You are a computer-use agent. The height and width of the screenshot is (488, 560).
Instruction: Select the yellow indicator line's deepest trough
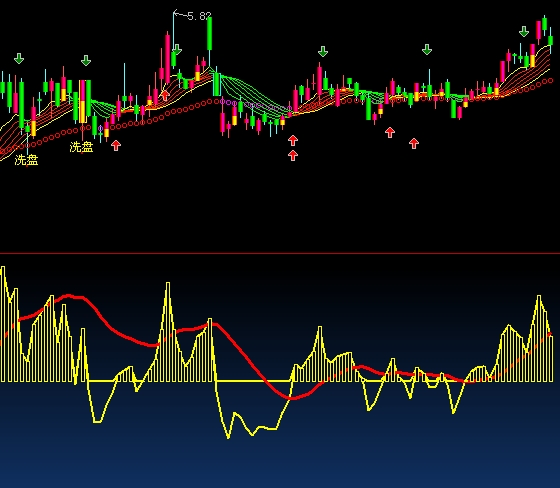[229, 437]
